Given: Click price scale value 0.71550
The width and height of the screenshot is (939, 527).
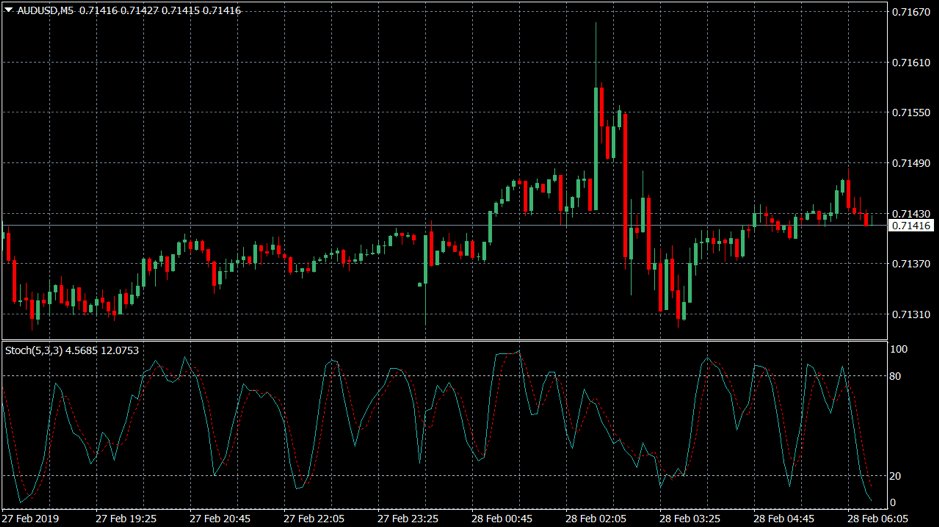Looking at the screenshot, I should tap(911, 113).
